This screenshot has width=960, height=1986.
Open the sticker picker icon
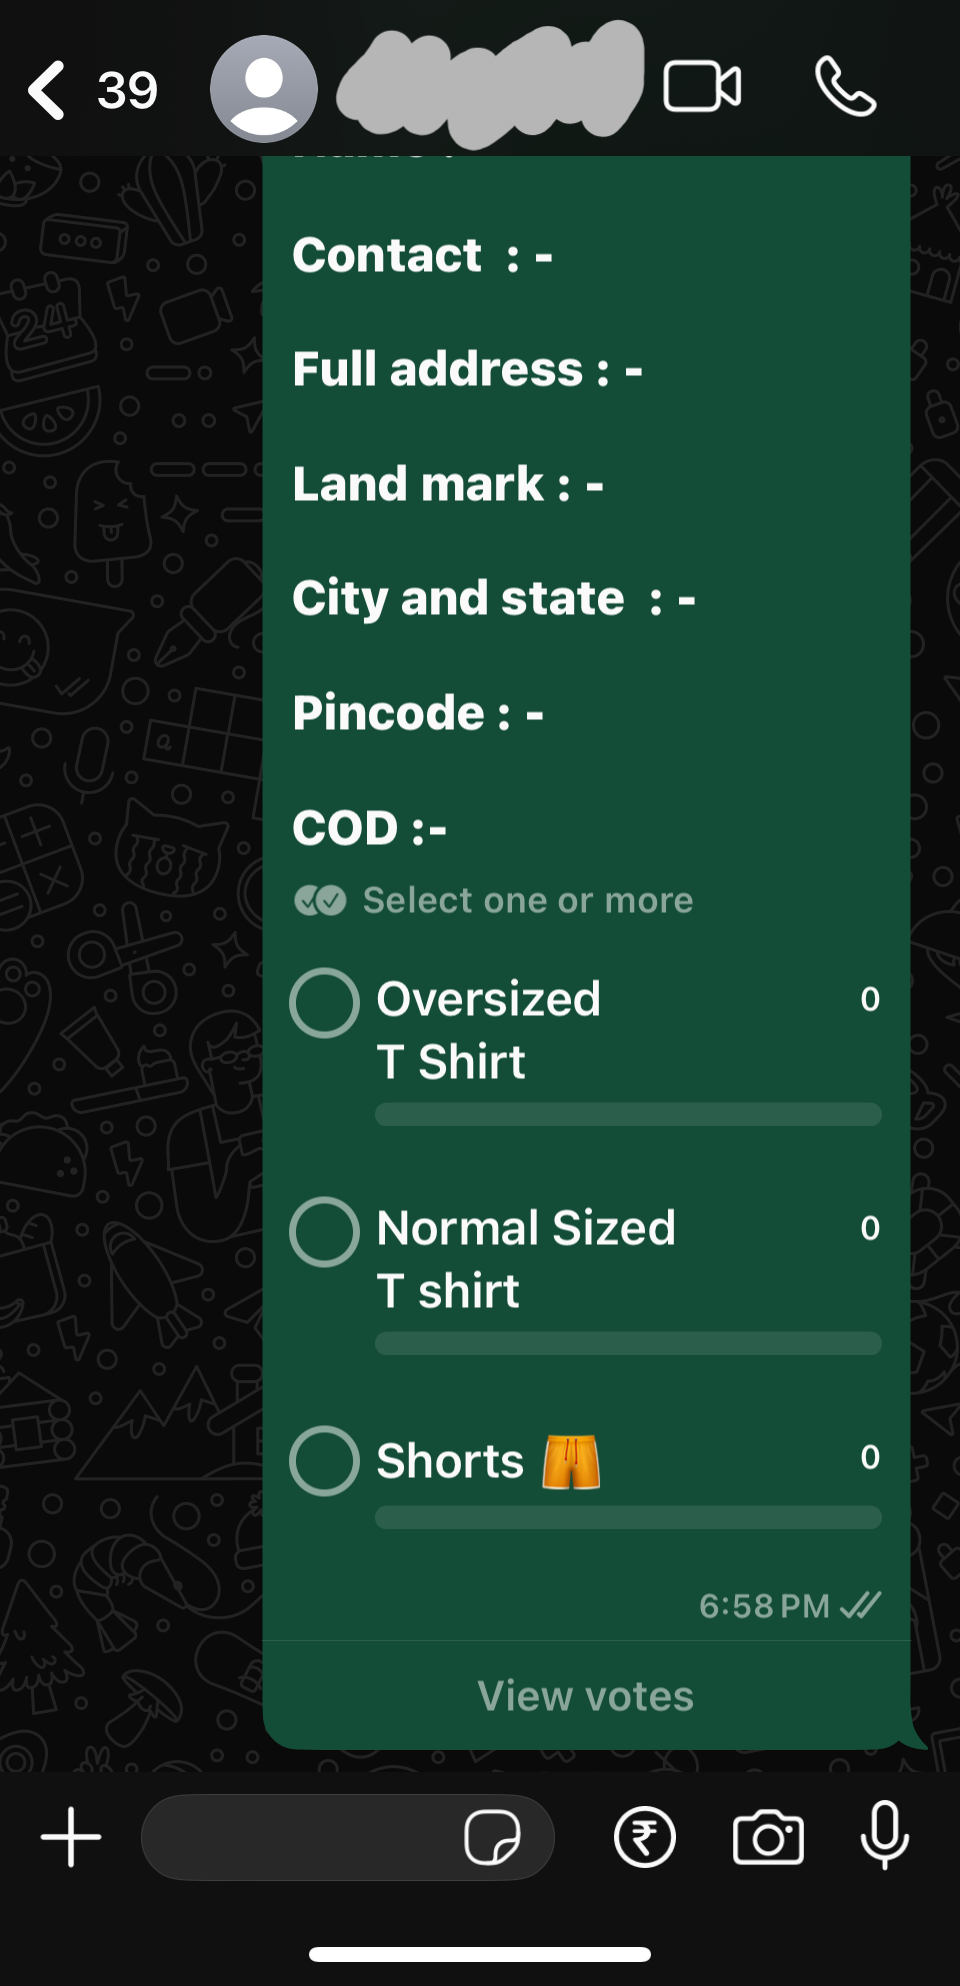click(x=492, y=1837)
